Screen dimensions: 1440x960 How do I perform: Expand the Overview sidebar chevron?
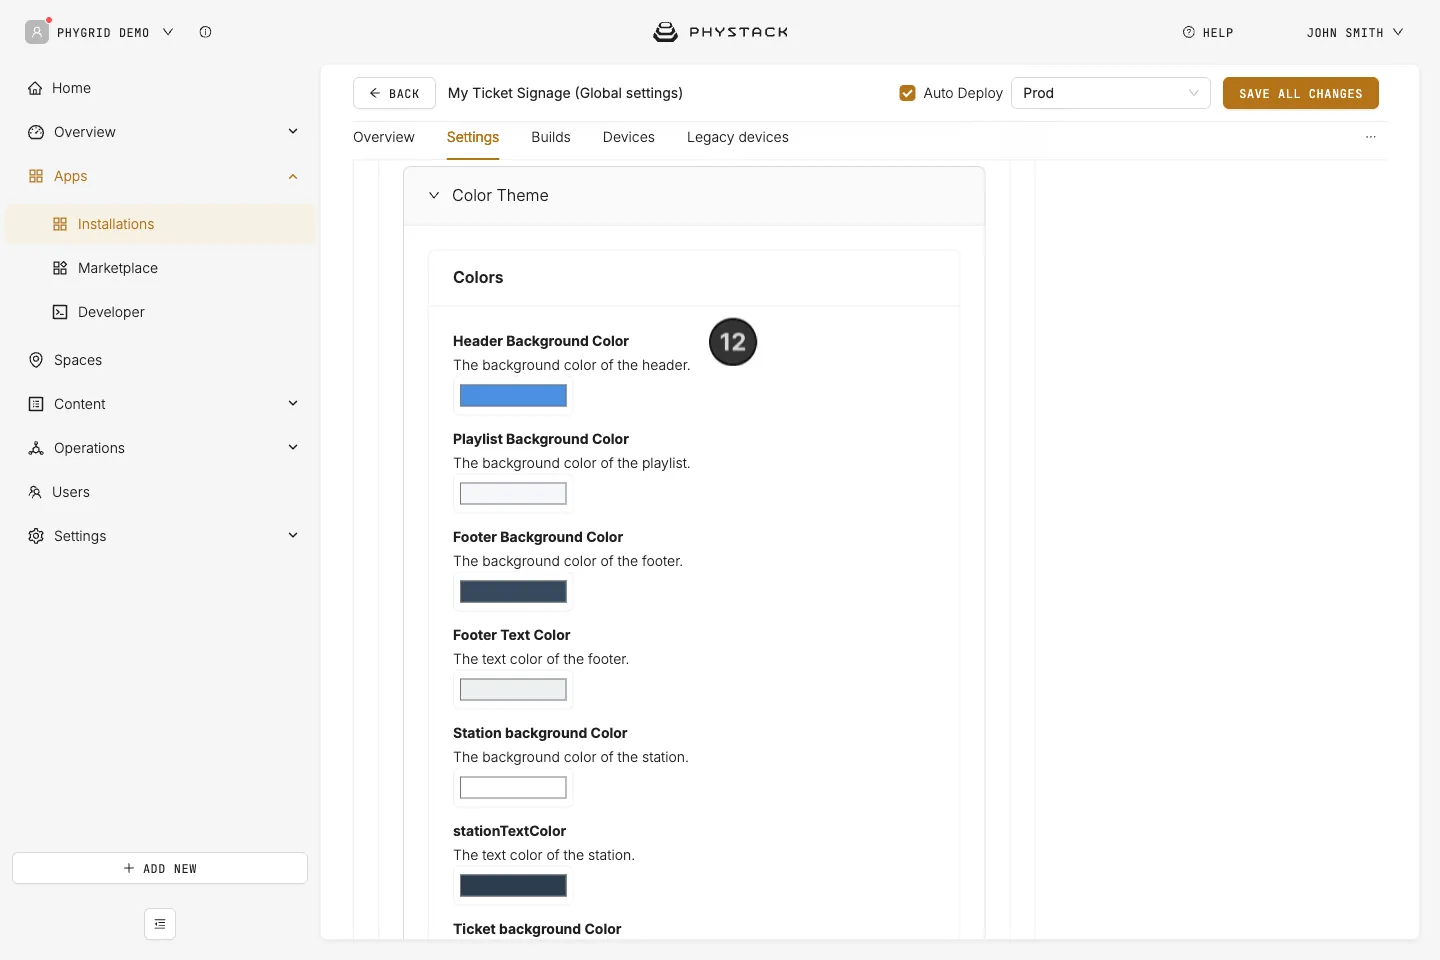point(293,132)
